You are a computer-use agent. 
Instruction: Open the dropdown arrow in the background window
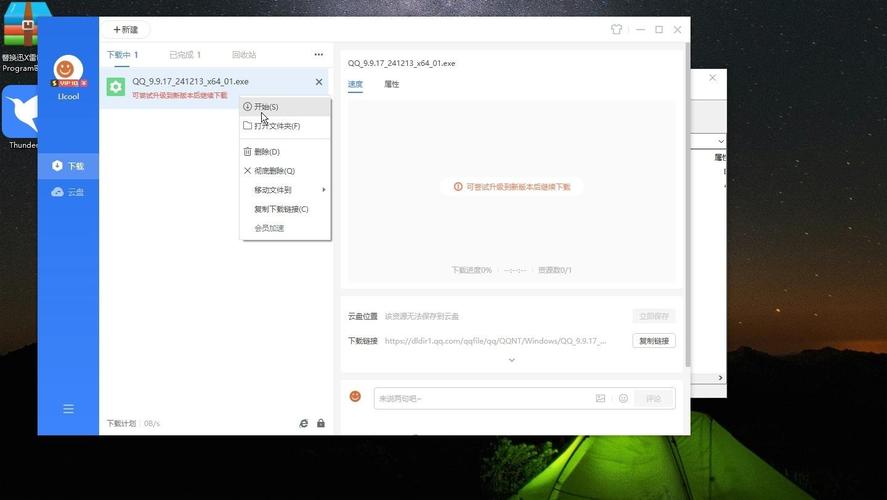coord(721,141)
